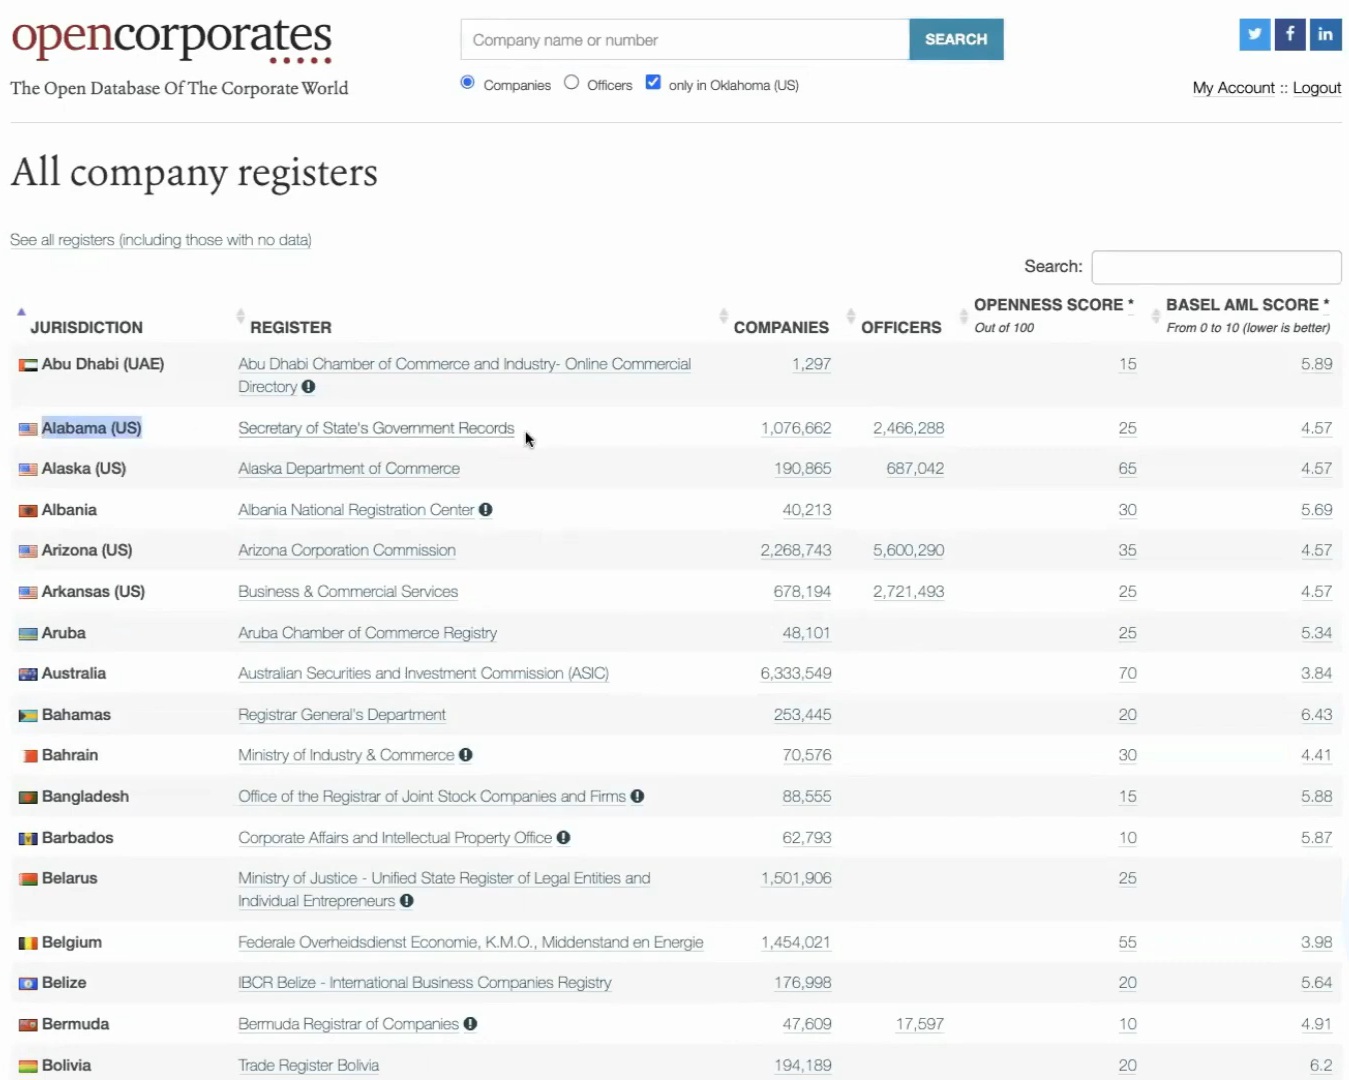Image resolution: width=1349 pixels, height=1080 pixels.
Task: Sort table by Officers column arrows
Action: [851, 316]
